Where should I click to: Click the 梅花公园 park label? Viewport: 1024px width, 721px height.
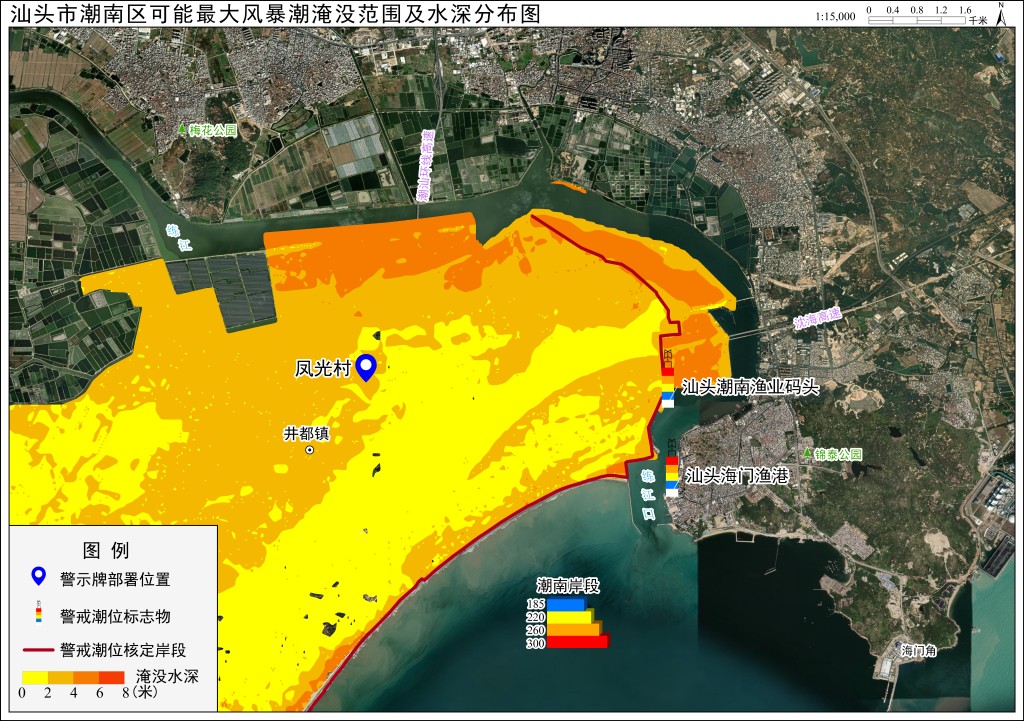(x=213, y=130)
